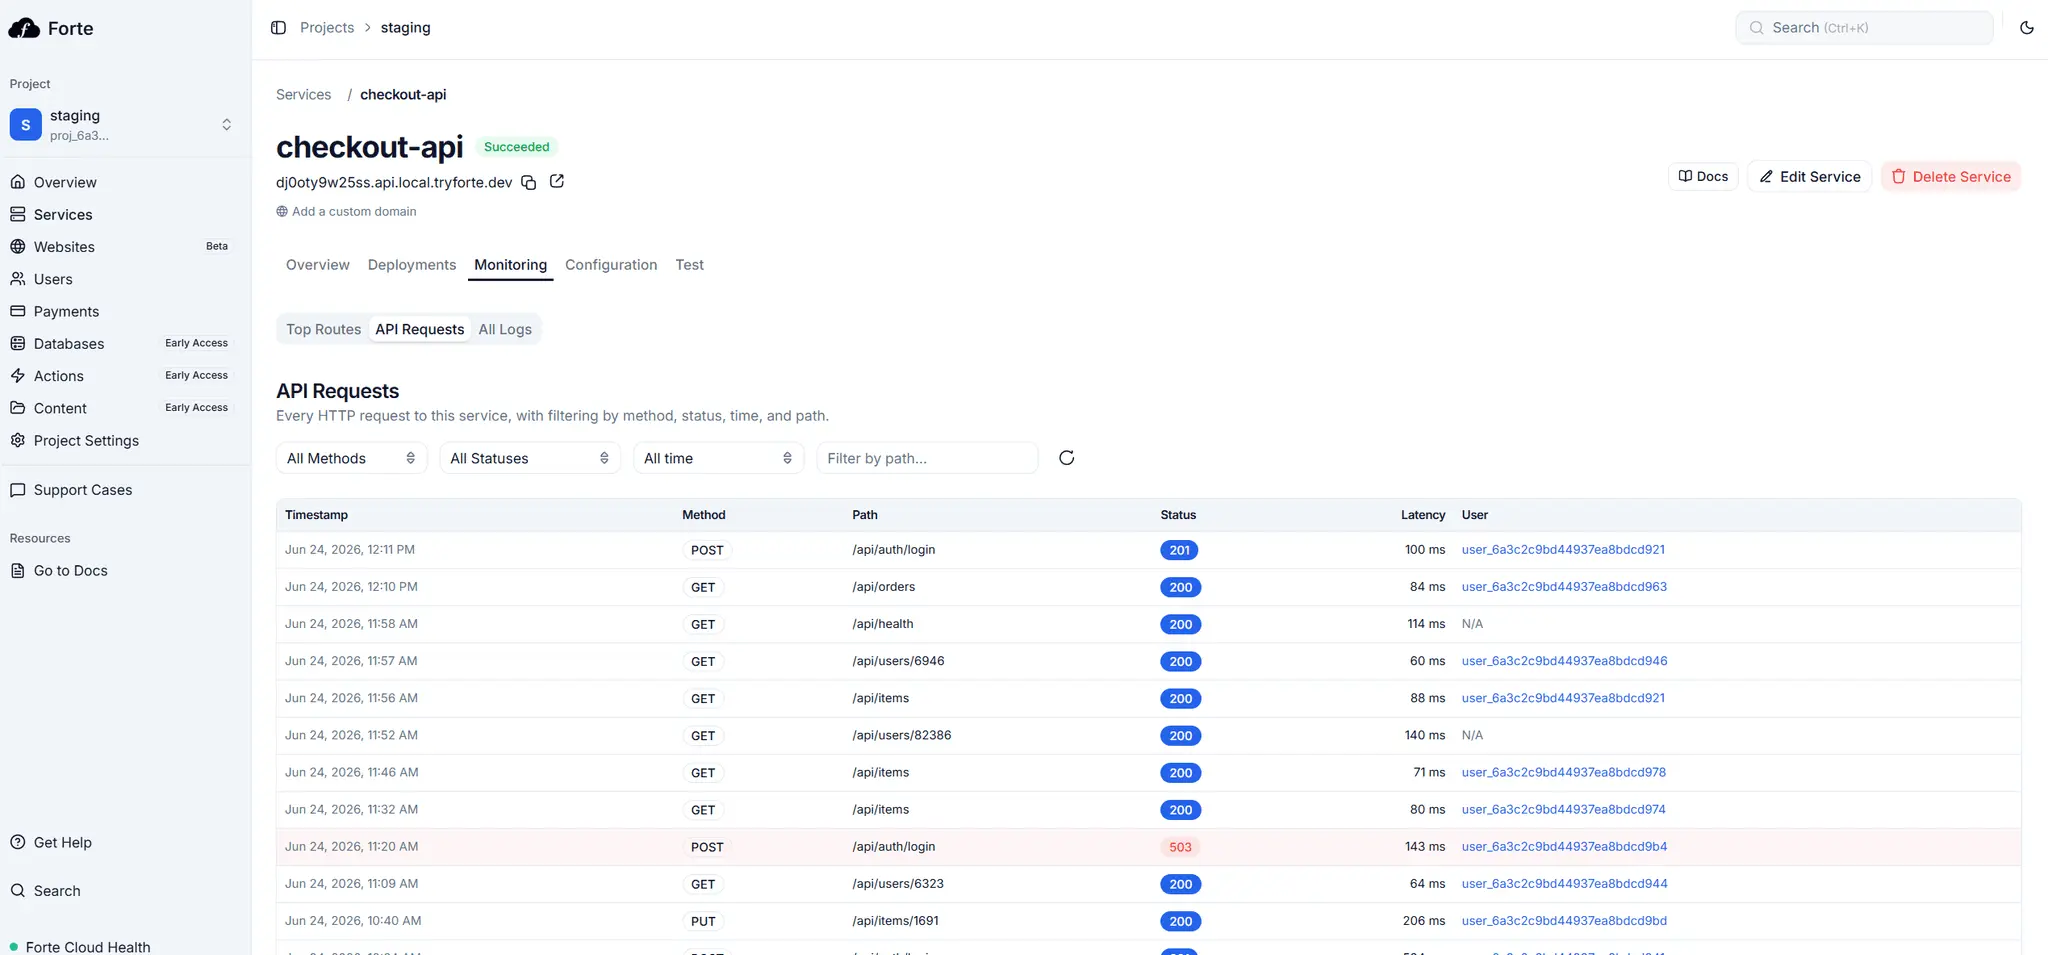Click the 201 status badge
2048x955 pixels.
1180,550
